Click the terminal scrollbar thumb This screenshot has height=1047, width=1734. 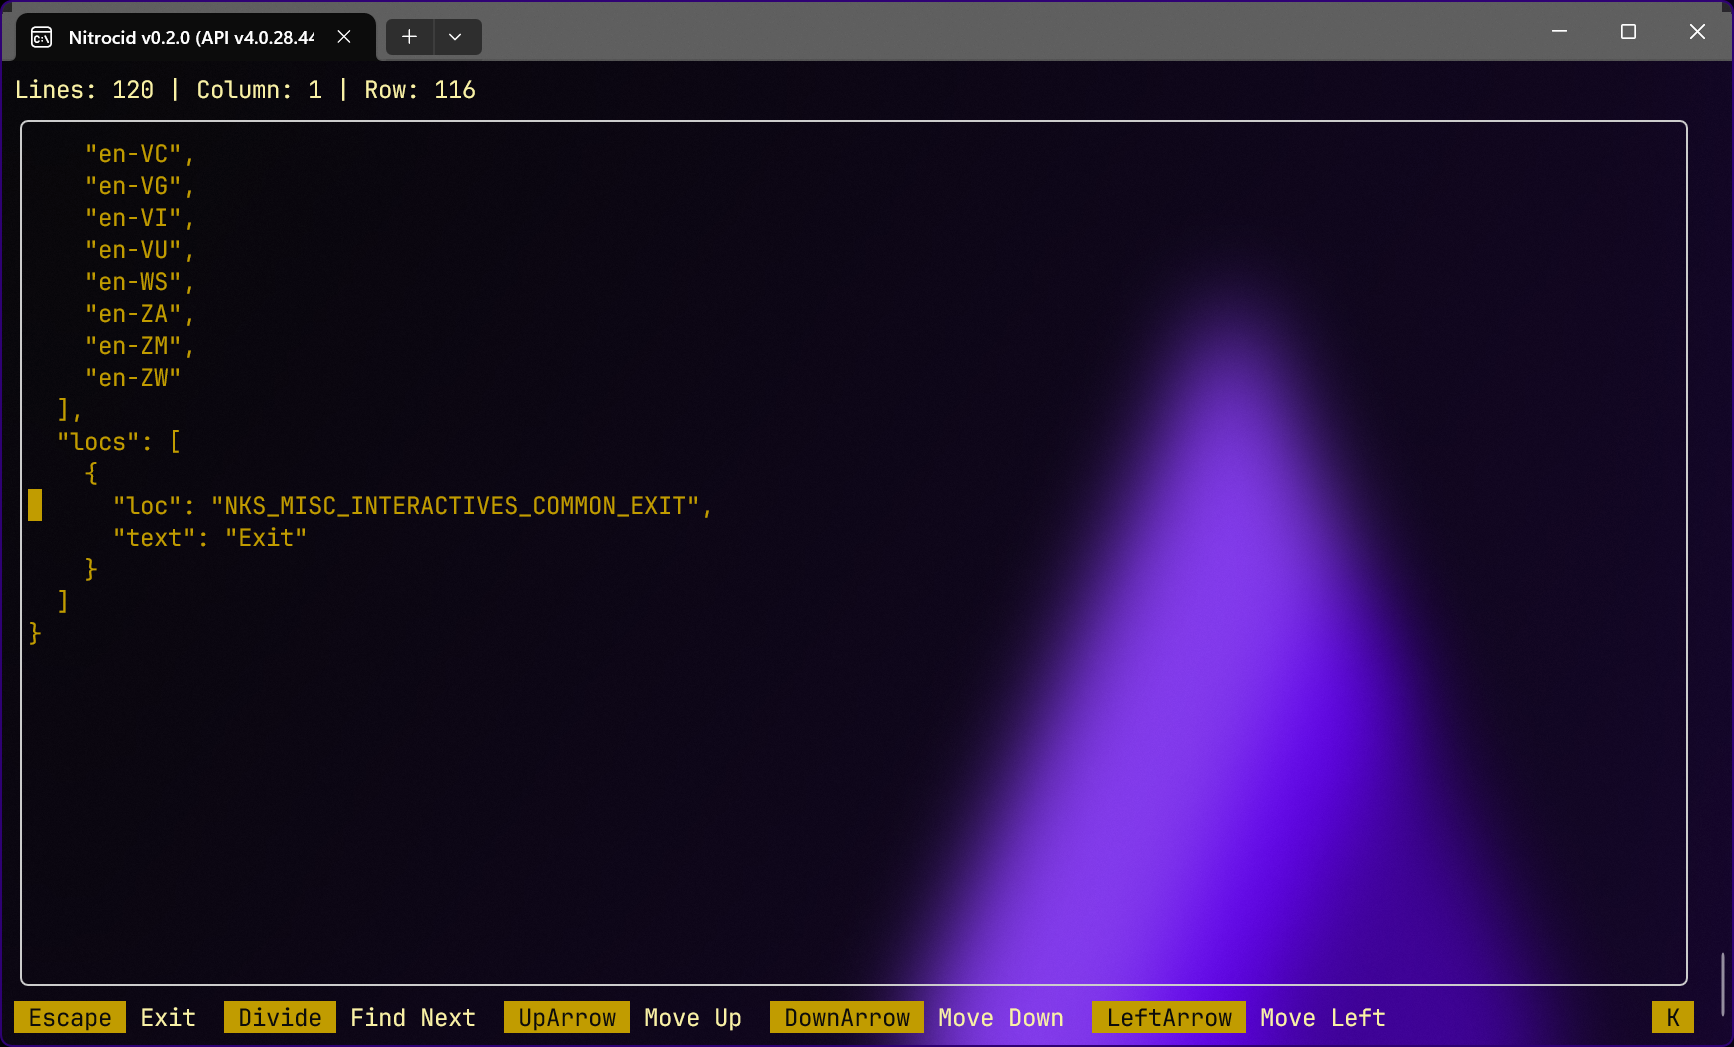pos(1722,984)
